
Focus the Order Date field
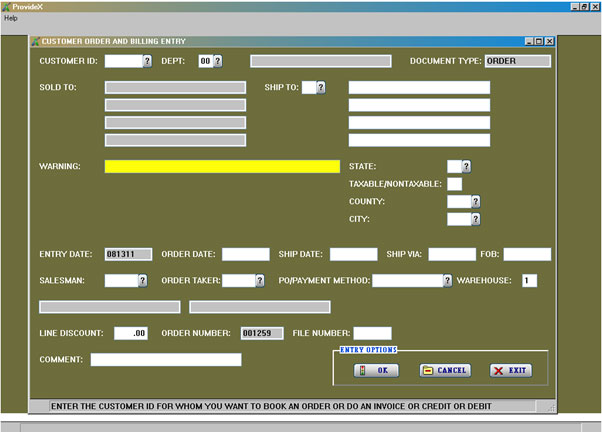[245, 254]
